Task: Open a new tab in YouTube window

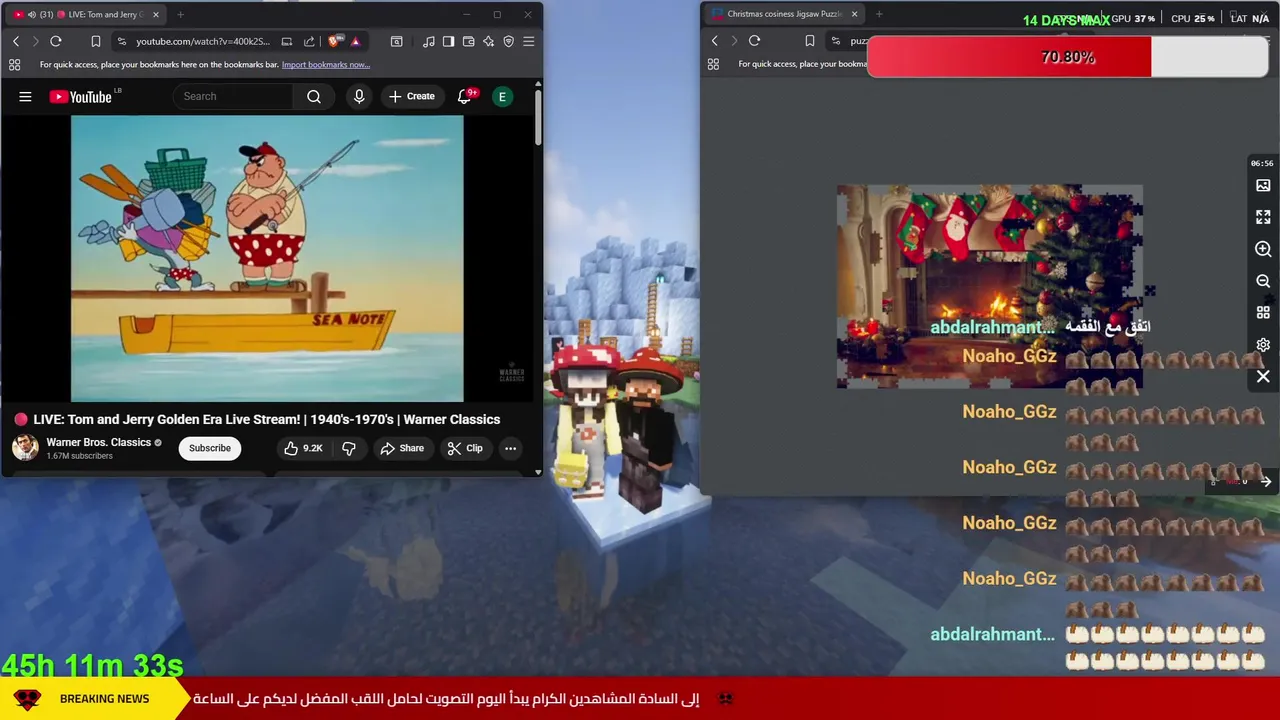Action: click(180, 15)
